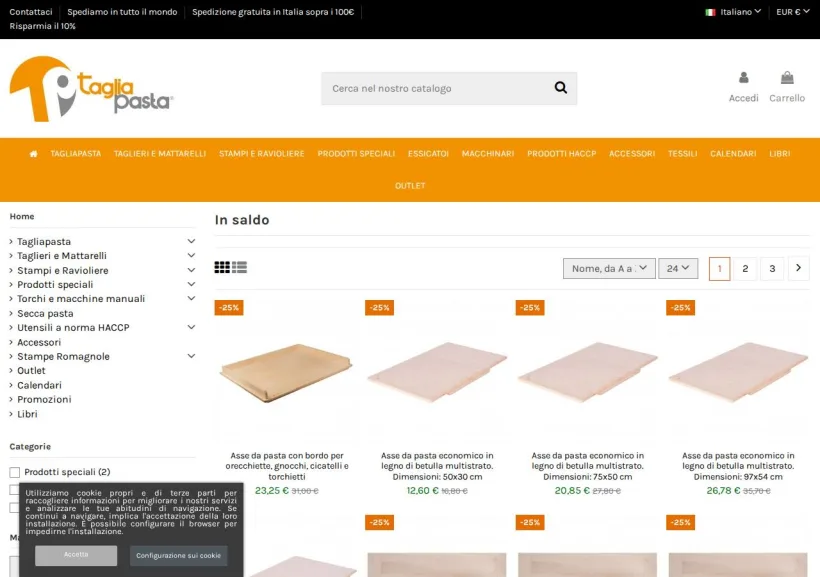Open Secca pasta sidebar category

pos(45,313)
